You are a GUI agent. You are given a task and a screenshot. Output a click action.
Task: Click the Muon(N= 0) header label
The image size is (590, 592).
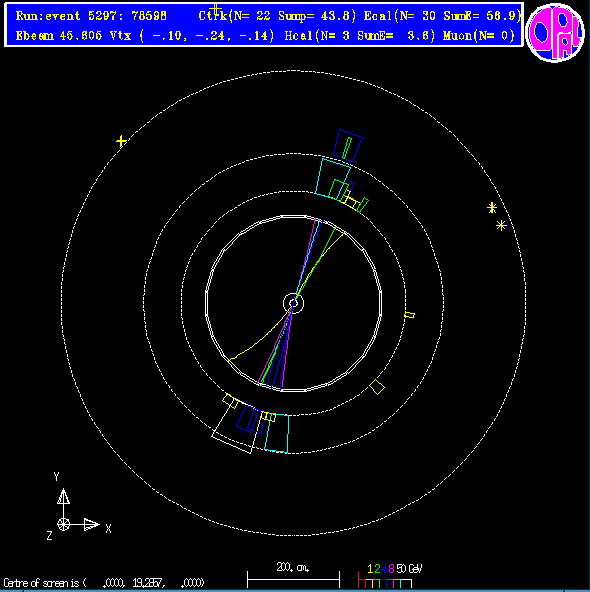tap(479, 36)
